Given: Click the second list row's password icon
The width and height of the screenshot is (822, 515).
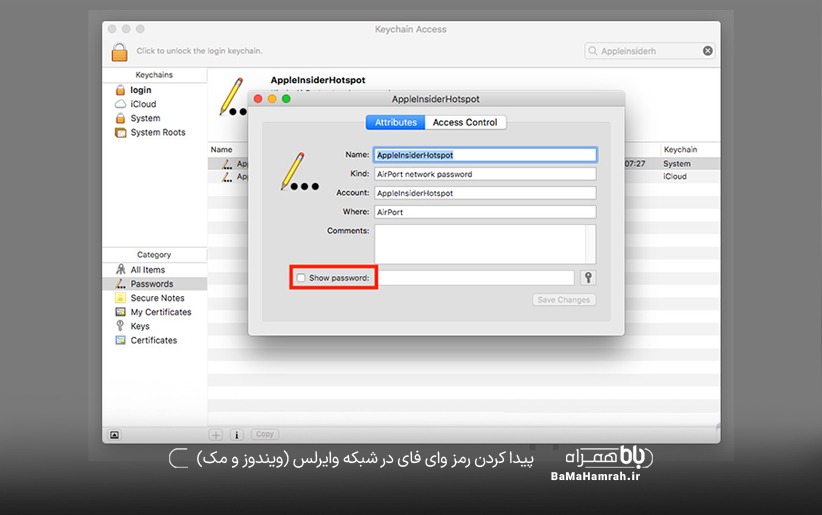Looking at the screenshot, I should pyautogui.click(x=226, y=177).
